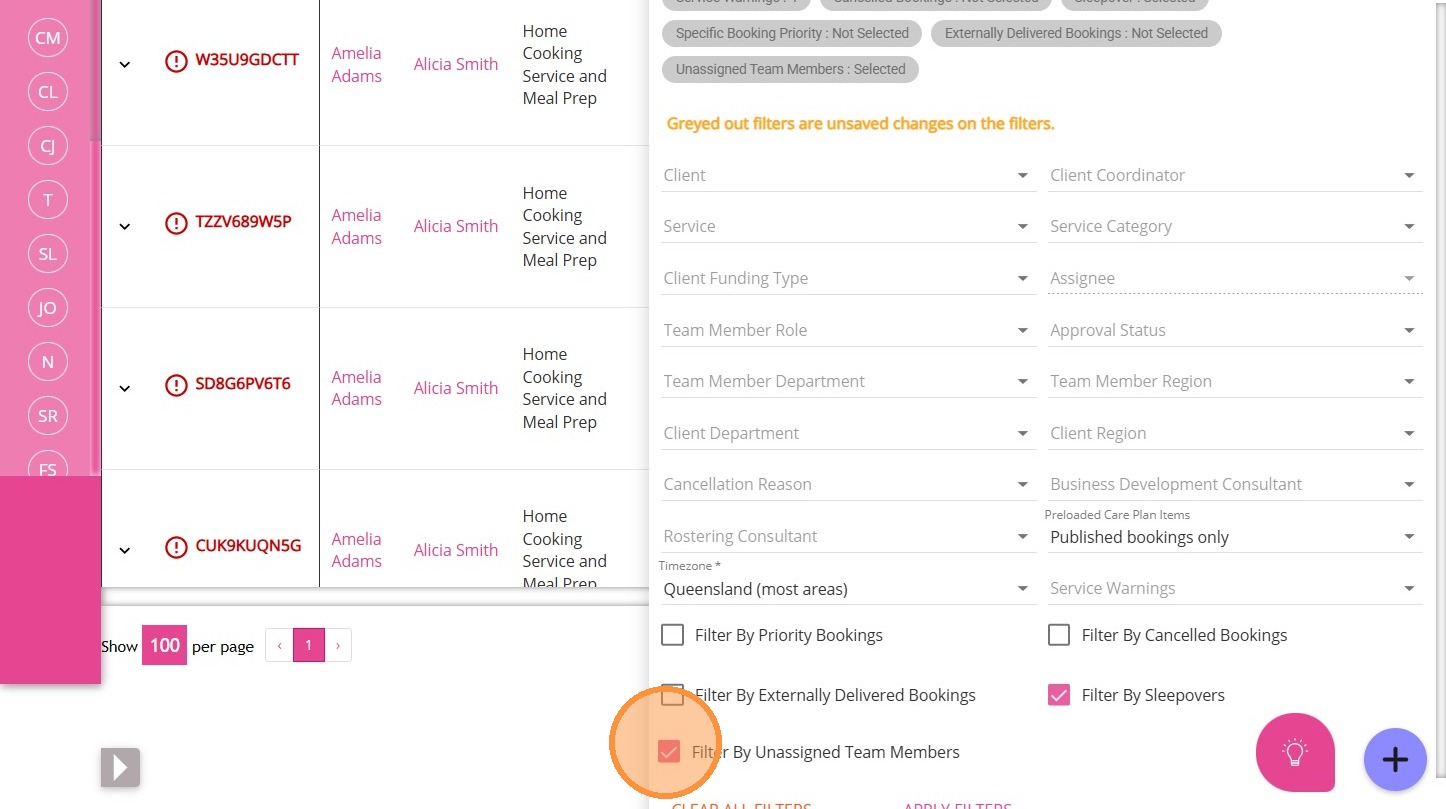Expand the TZZV689W5P booking row
The image size is (1446, 809).
125,226
